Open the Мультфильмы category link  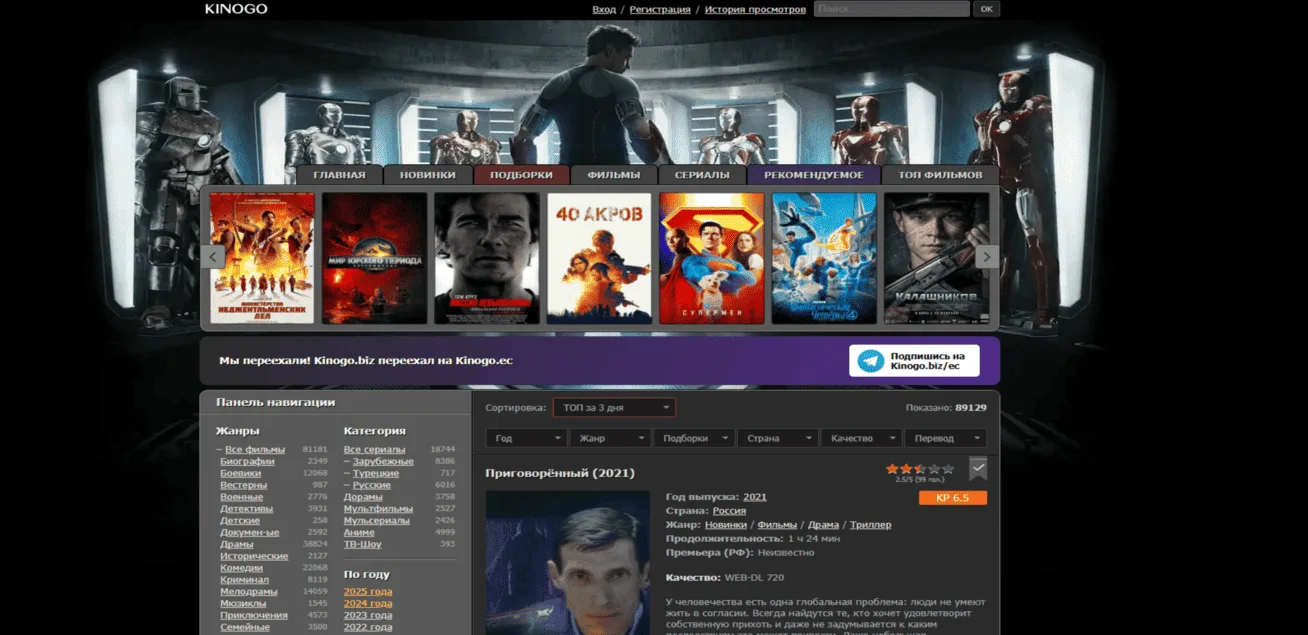click(378, 509)
